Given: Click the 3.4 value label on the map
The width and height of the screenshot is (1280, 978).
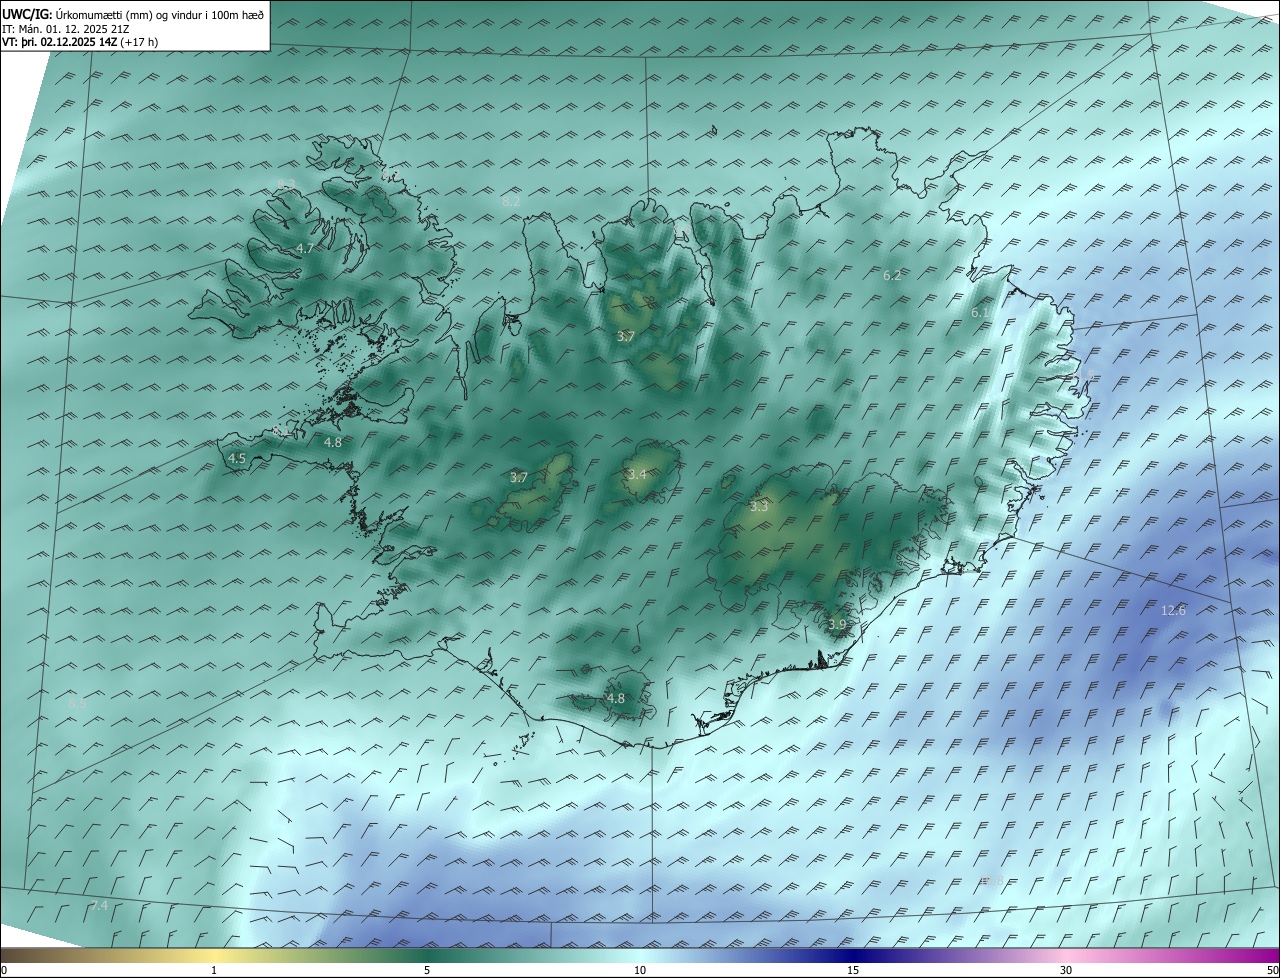Looking at the screenshot, I should pyautogui.click(x=637, y=474).
